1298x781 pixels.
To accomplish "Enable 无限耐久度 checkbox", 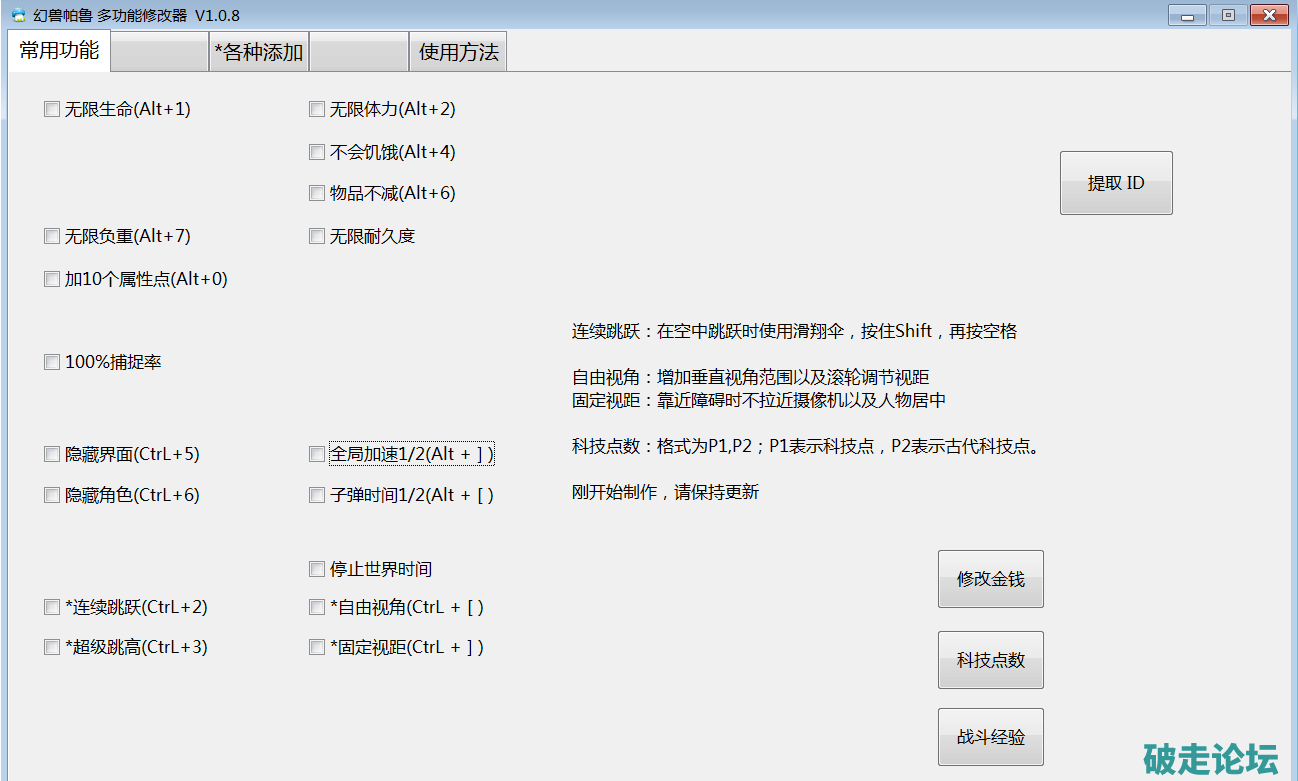I will (x=317, y=237).
